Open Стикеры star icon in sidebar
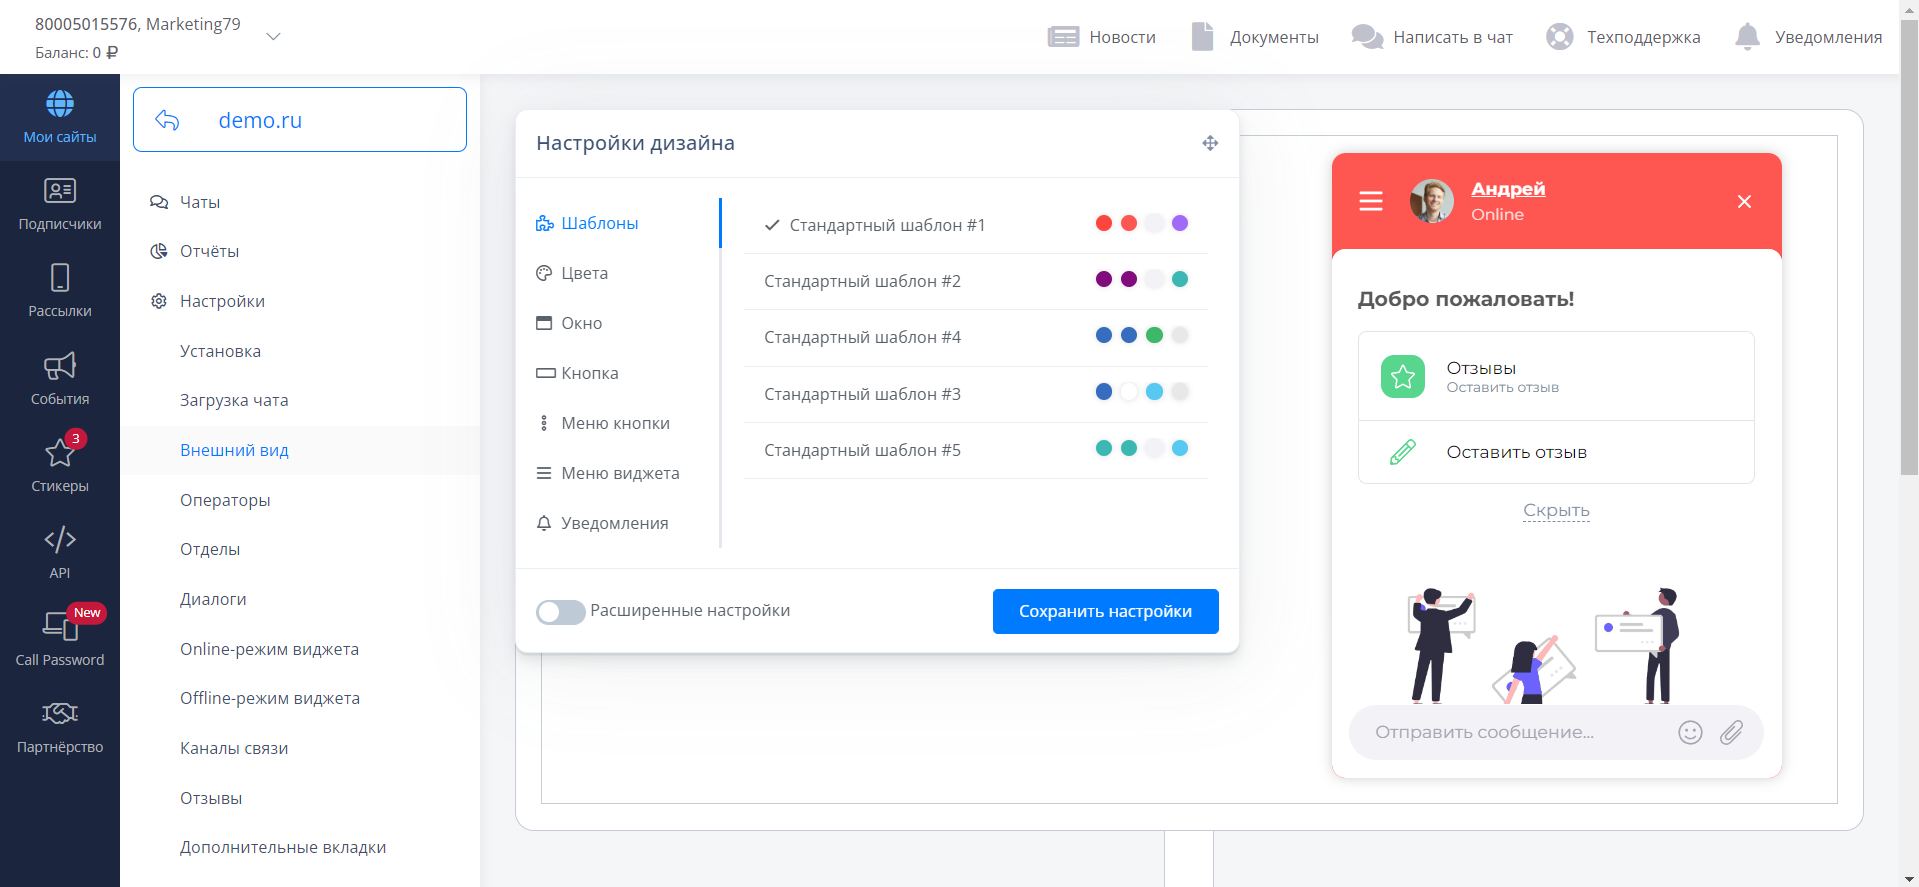The image size is (1919, 887). point(60,452)
